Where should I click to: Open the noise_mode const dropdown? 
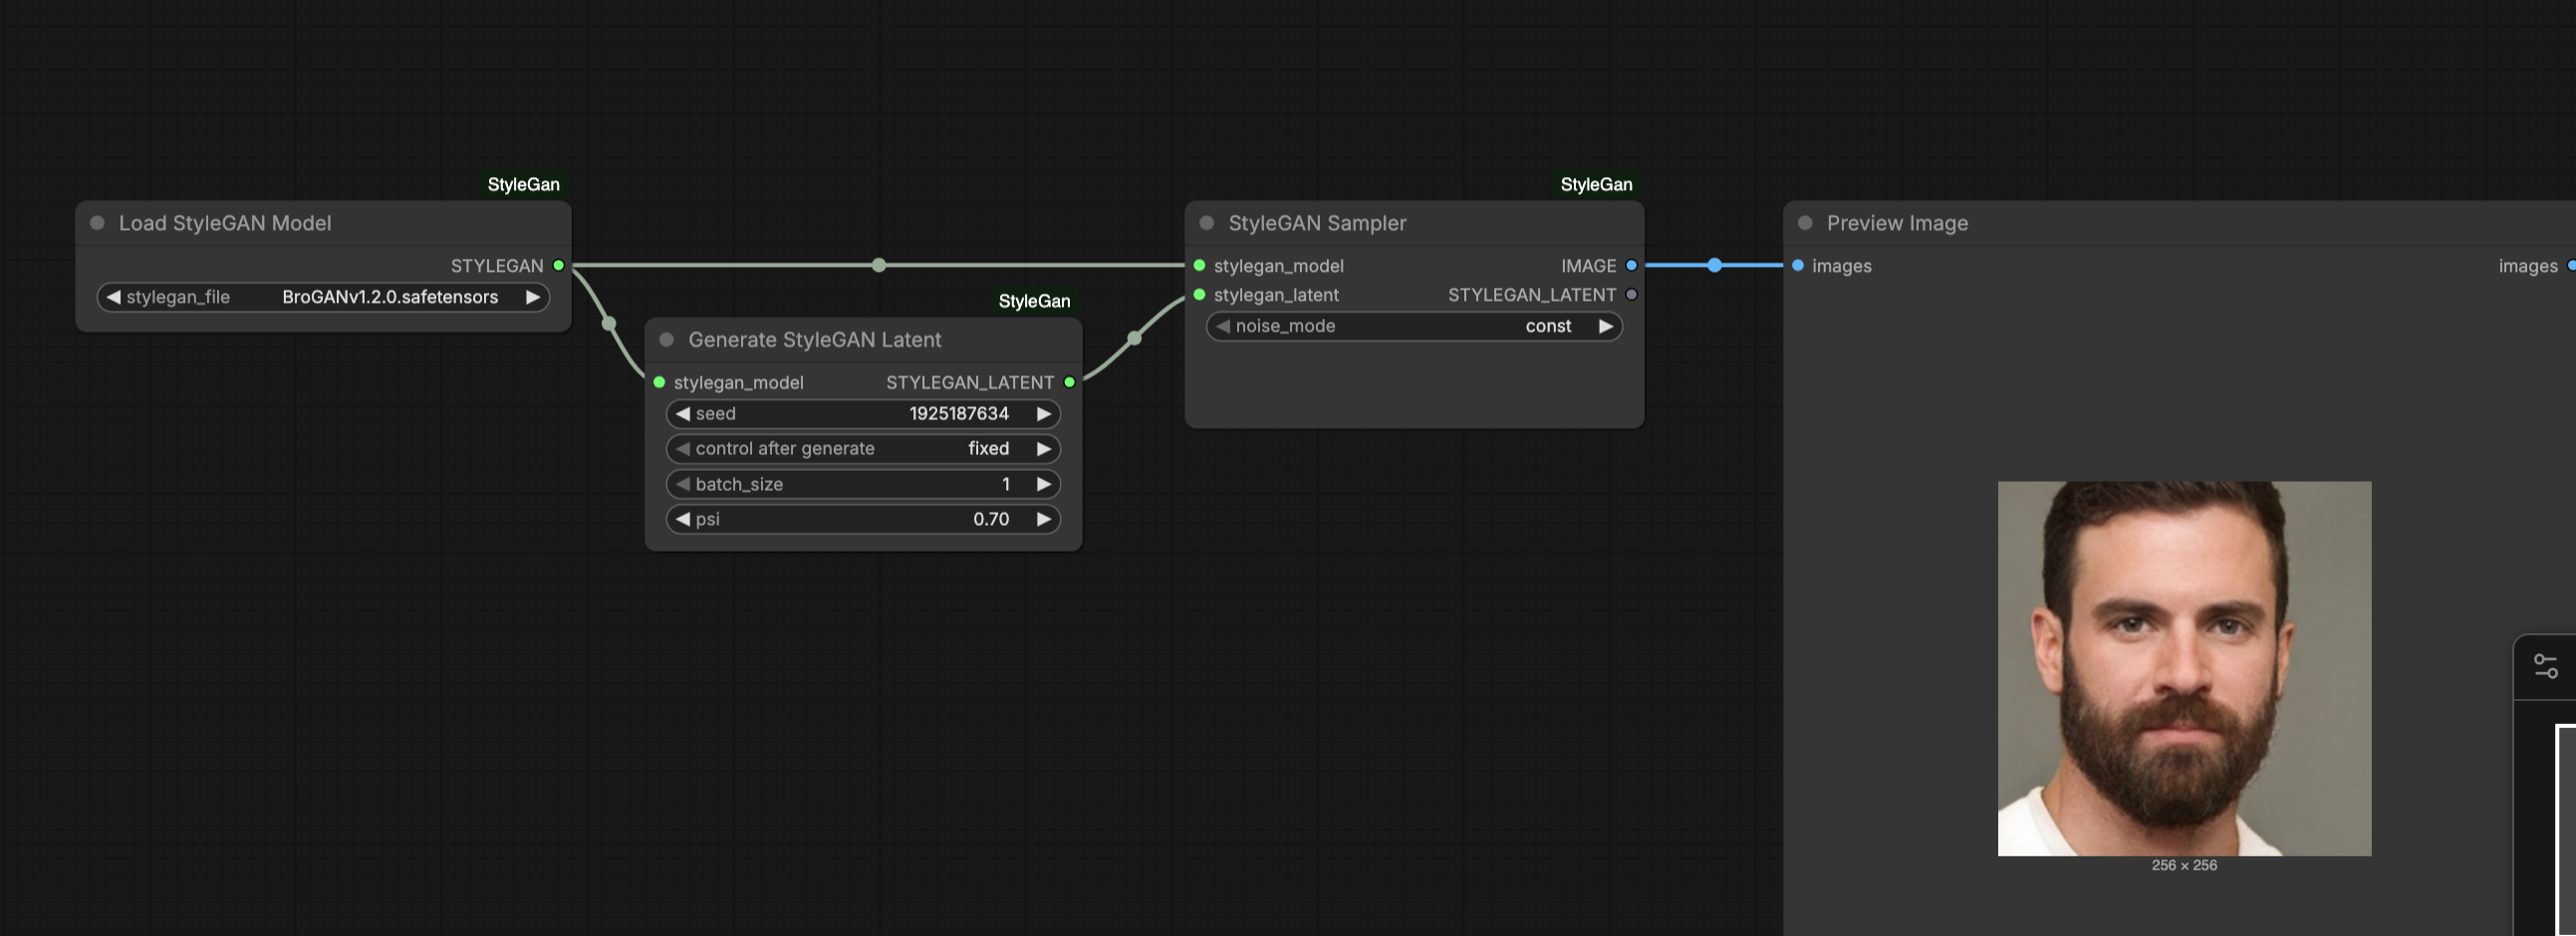[x=1414, y=326]
